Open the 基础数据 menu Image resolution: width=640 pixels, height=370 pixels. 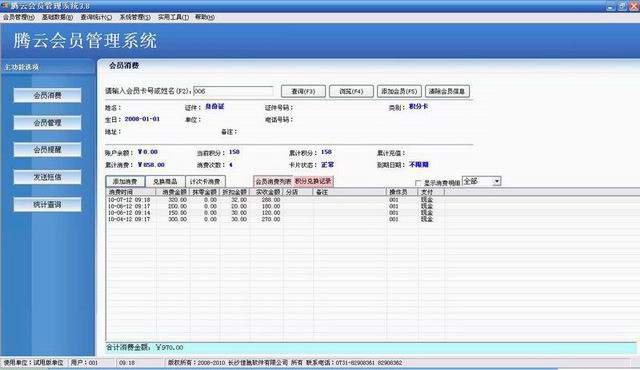click(x=57, y=17)
